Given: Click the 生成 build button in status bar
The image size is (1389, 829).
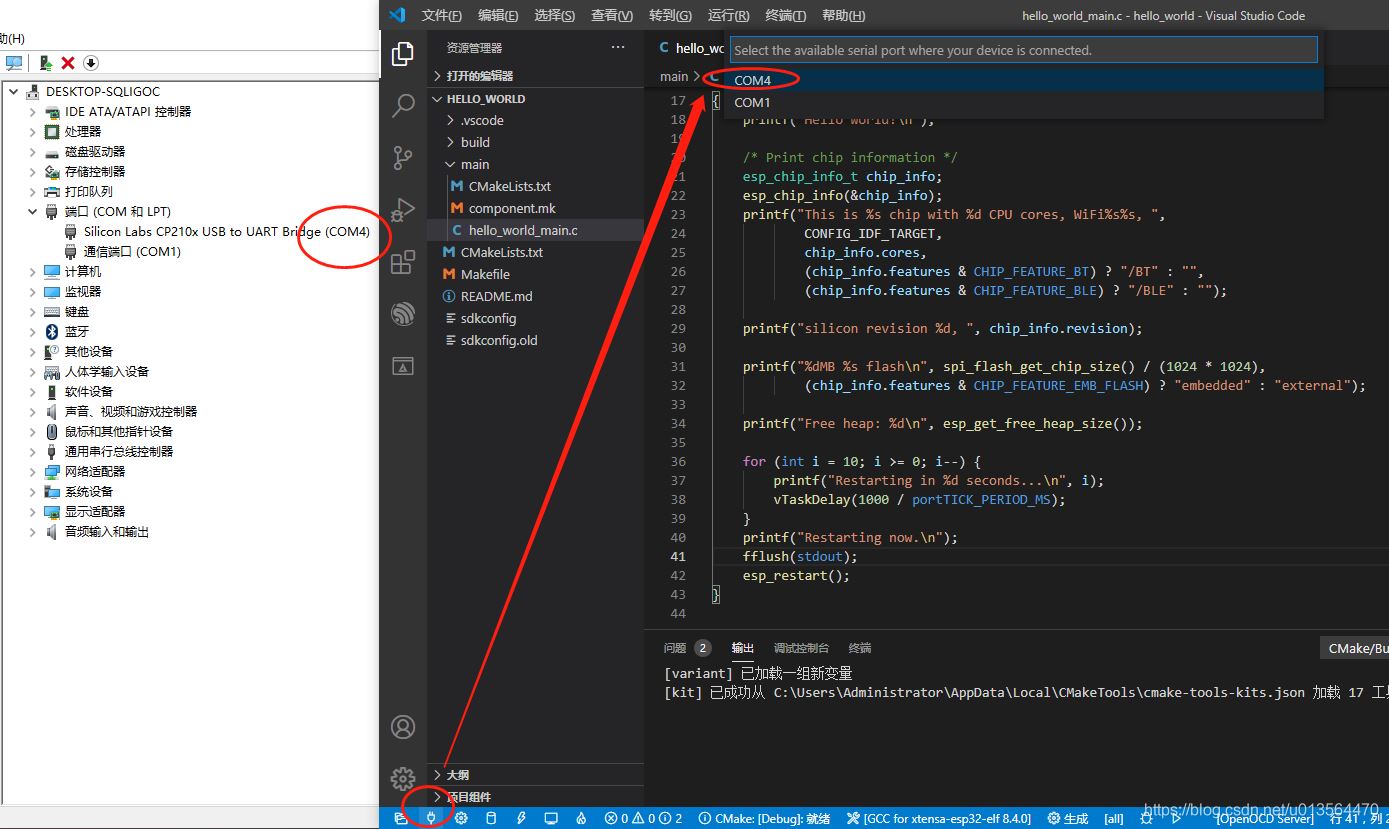Looking at the screenshot, I should pyautogui.click(x=1068, y=818).
